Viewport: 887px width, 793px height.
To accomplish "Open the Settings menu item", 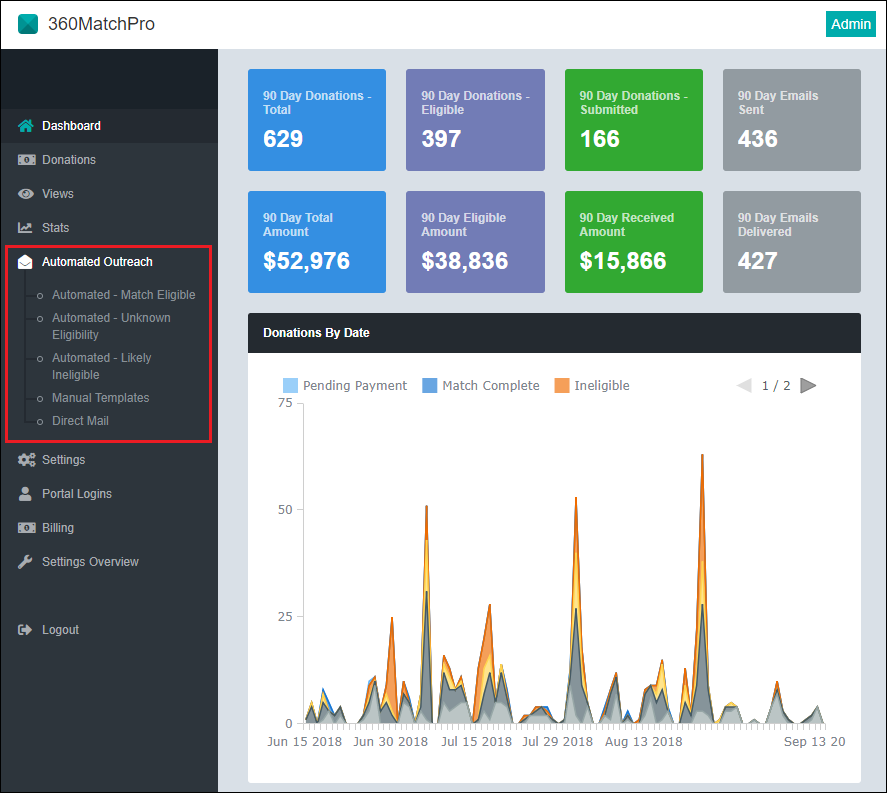I will [109, 460].
